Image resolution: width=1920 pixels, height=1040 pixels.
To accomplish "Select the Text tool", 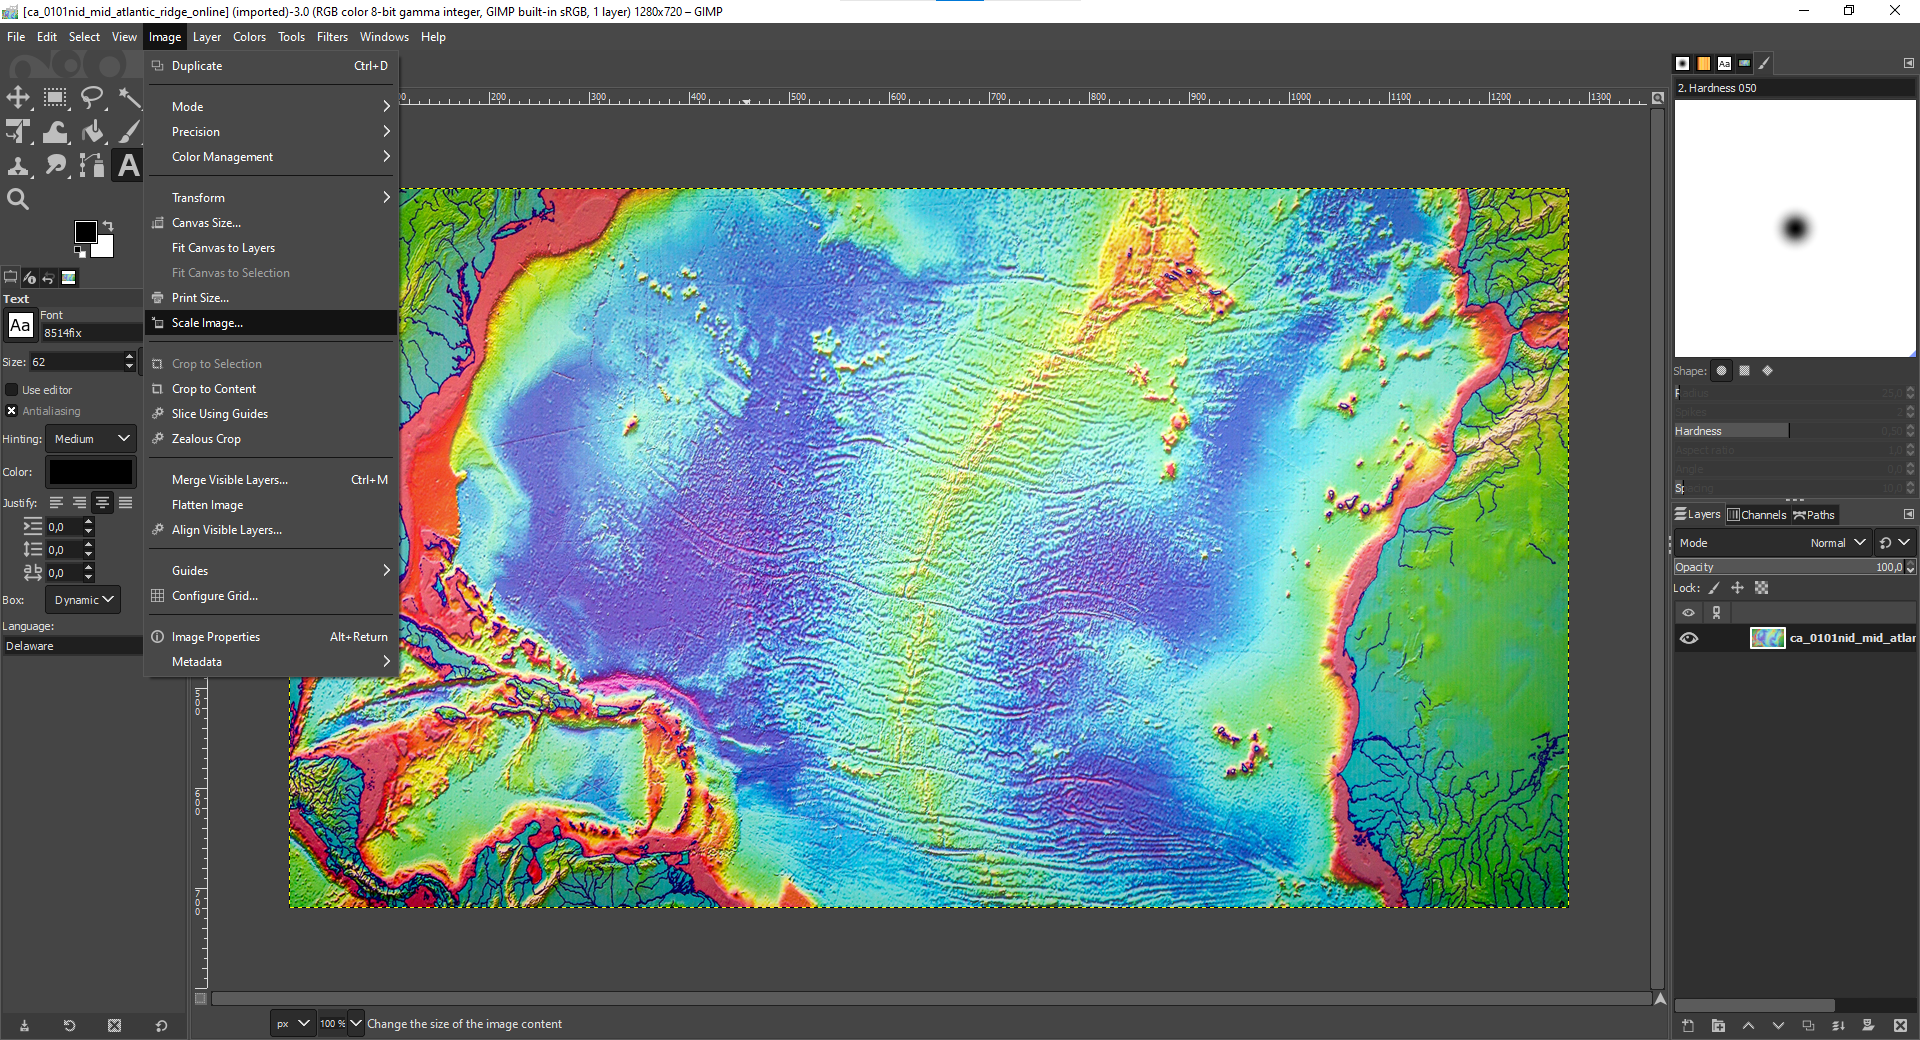I will coord(129,165).
